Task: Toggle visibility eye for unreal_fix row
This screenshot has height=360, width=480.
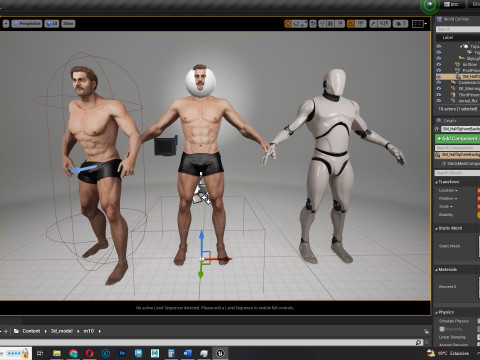Action: coord(439,100)
